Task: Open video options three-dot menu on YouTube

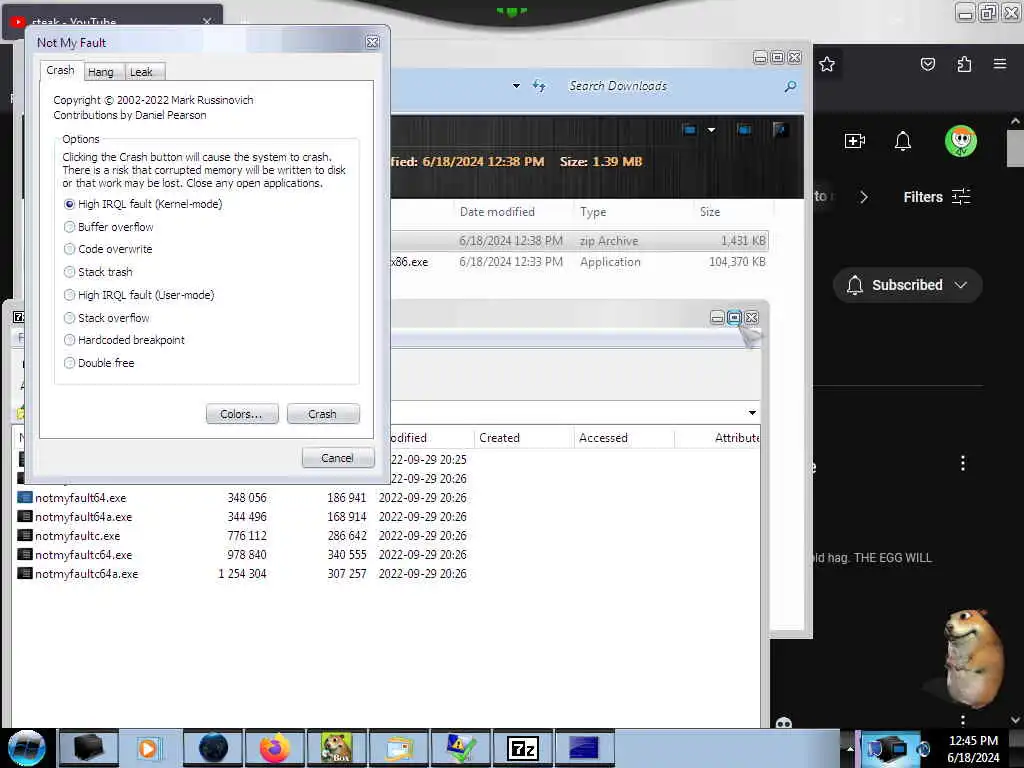Action: (963, 463)
